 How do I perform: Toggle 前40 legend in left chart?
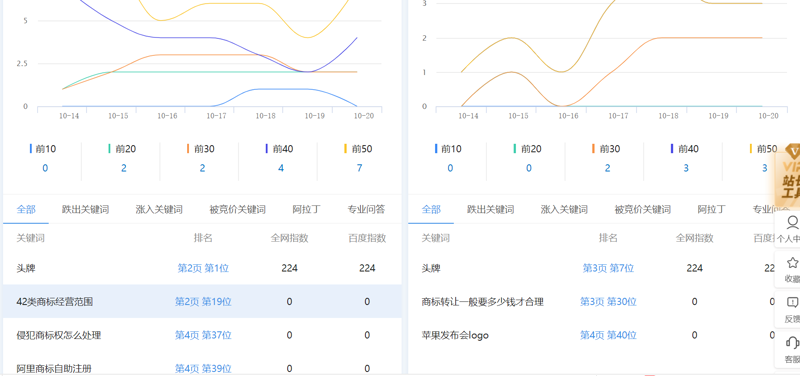[x=279, y=149]
